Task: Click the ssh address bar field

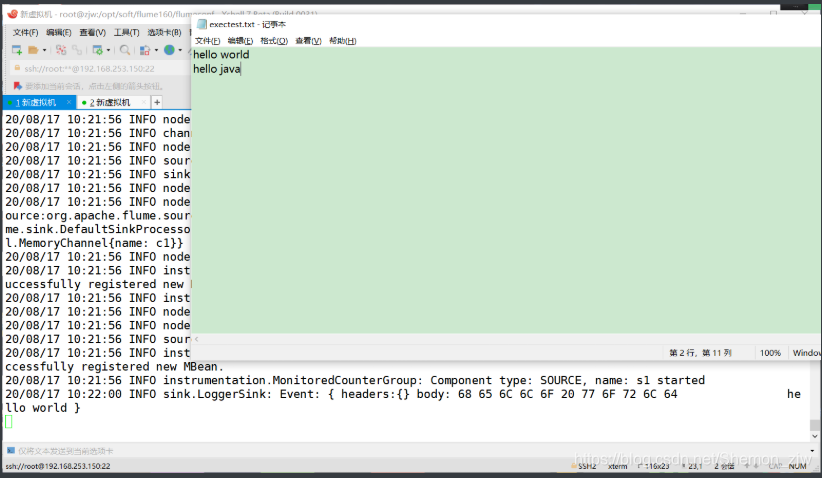Action: pos(100,69)
